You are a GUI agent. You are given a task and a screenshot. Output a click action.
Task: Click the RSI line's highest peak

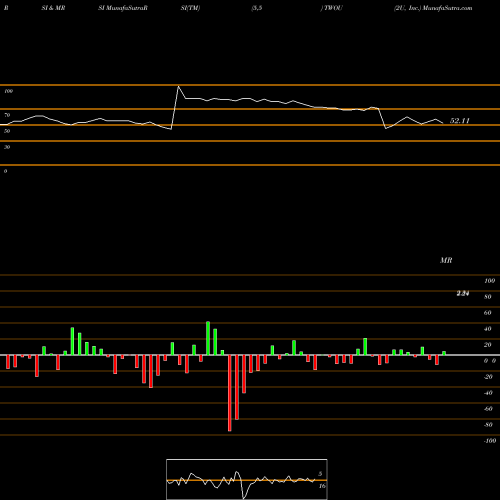(x=178, y=87)
